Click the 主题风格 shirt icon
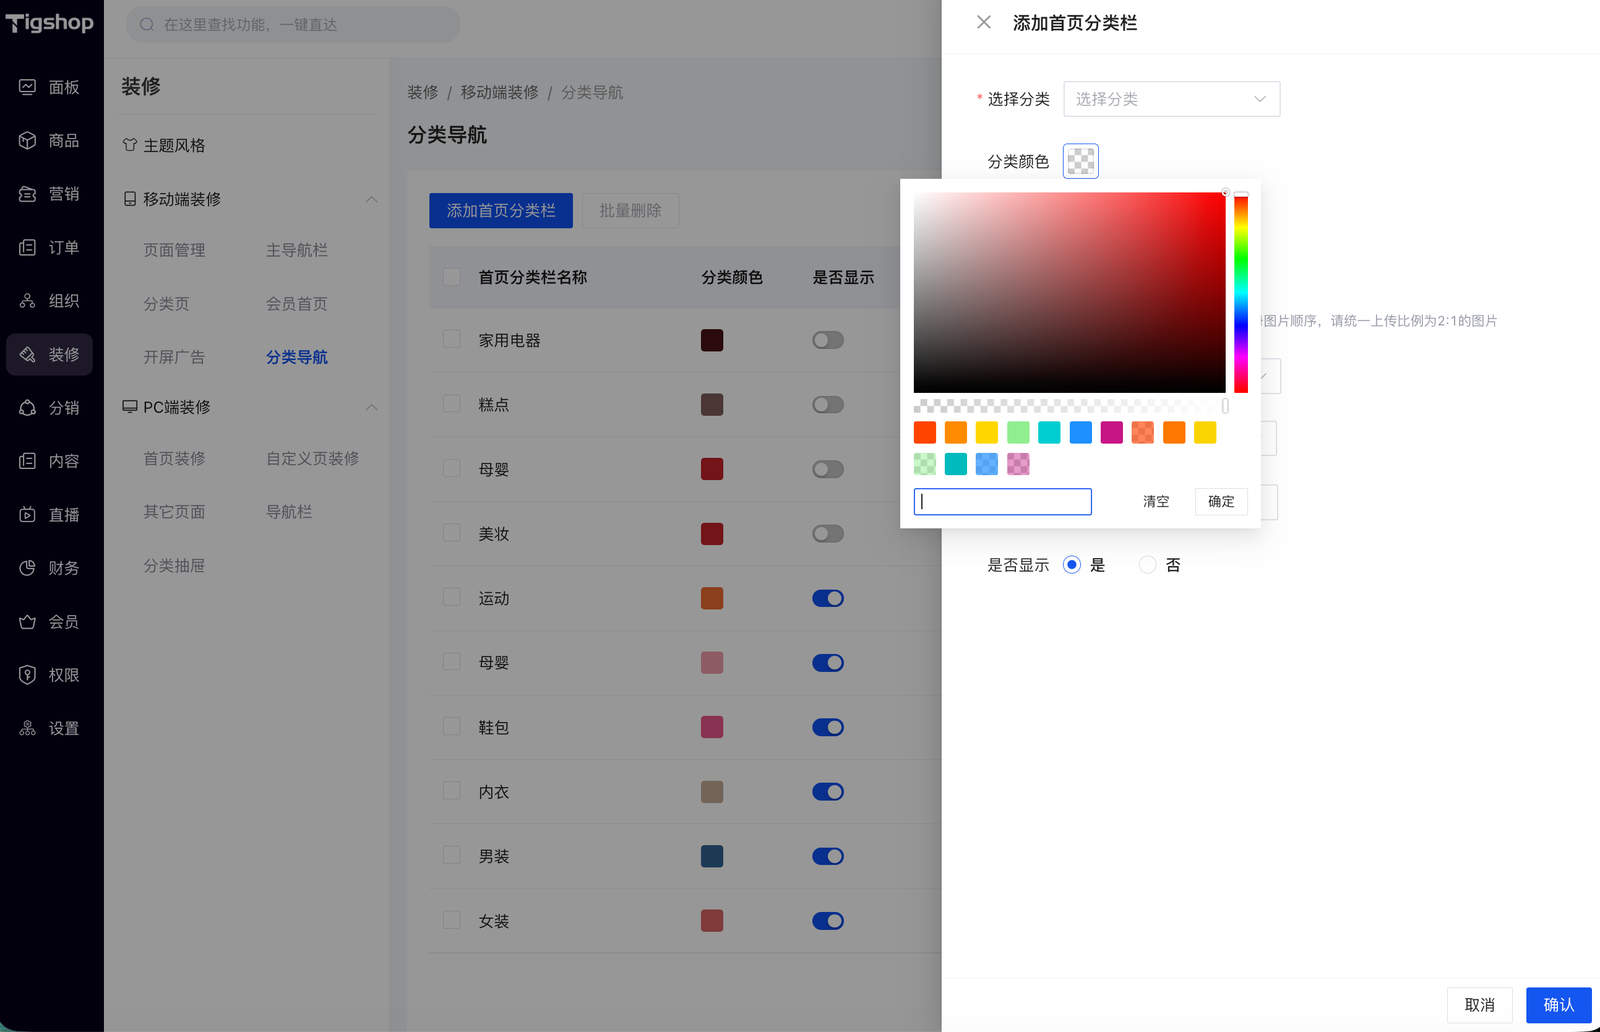Image resolution: width=1600 pixels, height=1032 pixels. (130, 145)
